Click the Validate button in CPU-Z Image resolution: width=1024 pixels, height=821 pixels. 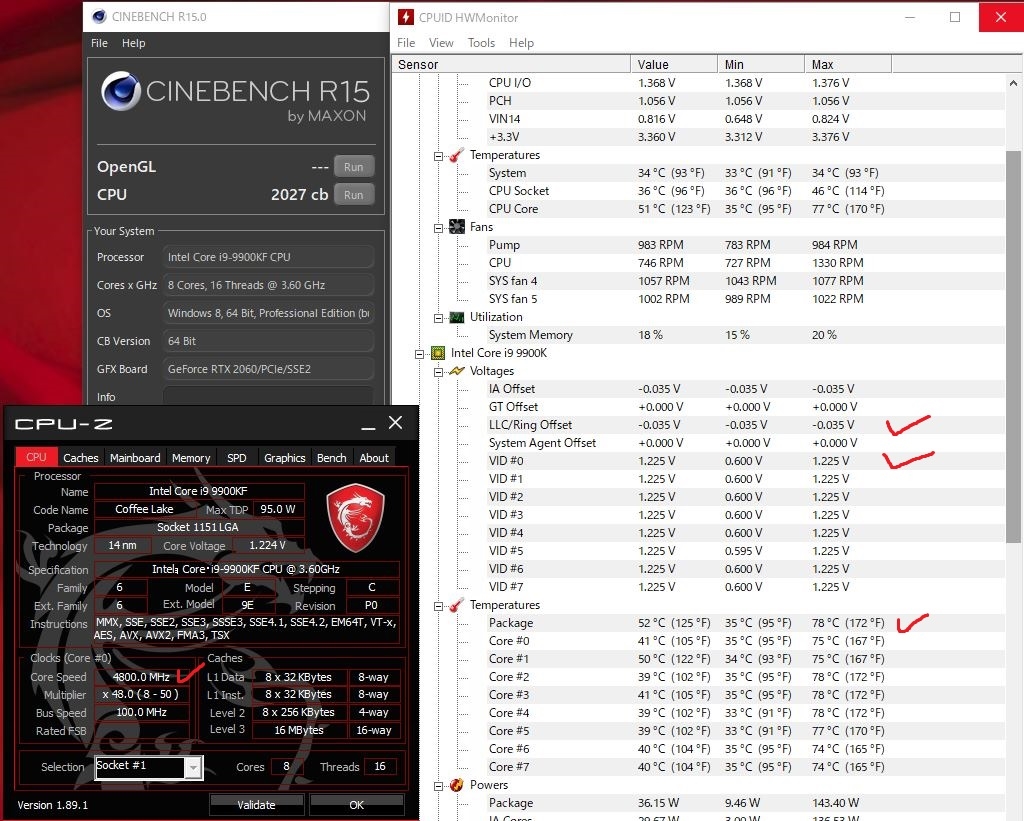click(x=256, y=805)
